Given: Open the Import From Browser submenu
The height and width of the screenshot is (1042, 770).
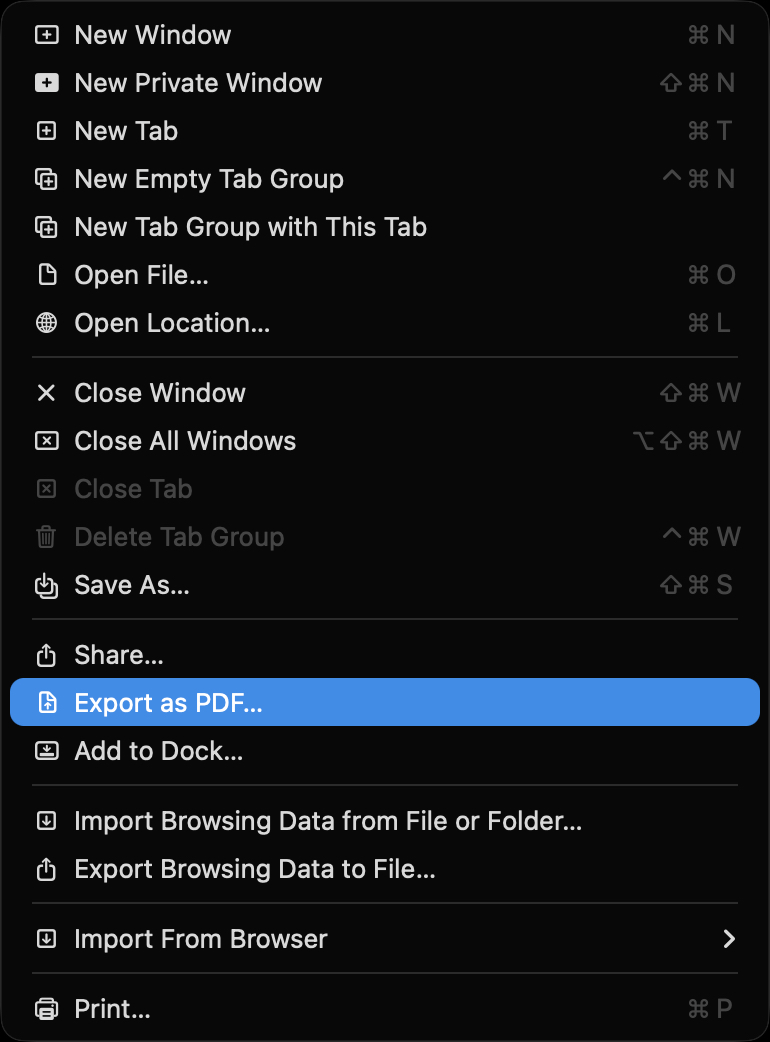Looking at the screenshot, I should click(201, 939).
